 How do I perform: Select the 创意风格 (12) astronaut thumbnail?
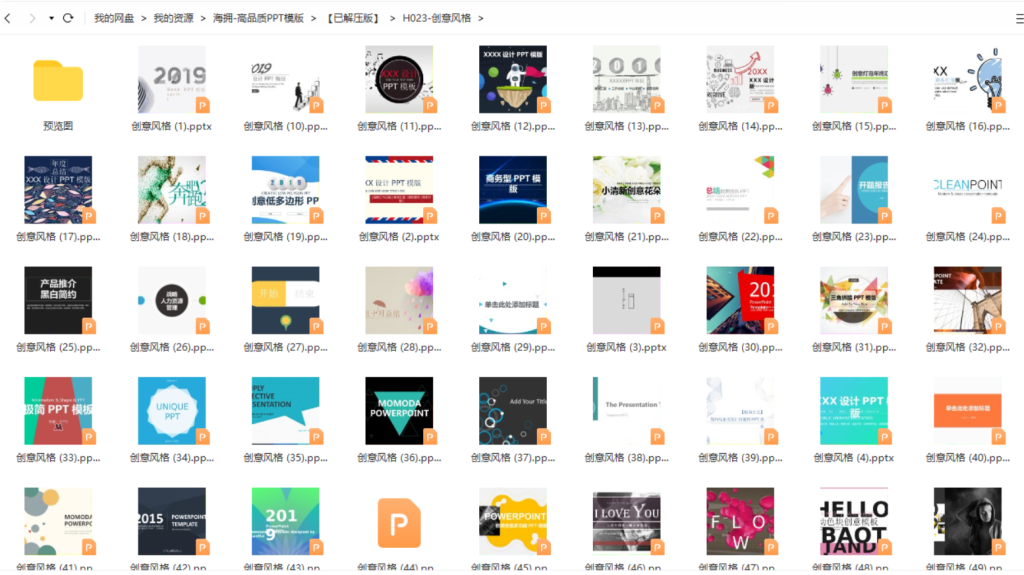pyautogui.click(x=513, y=79)
